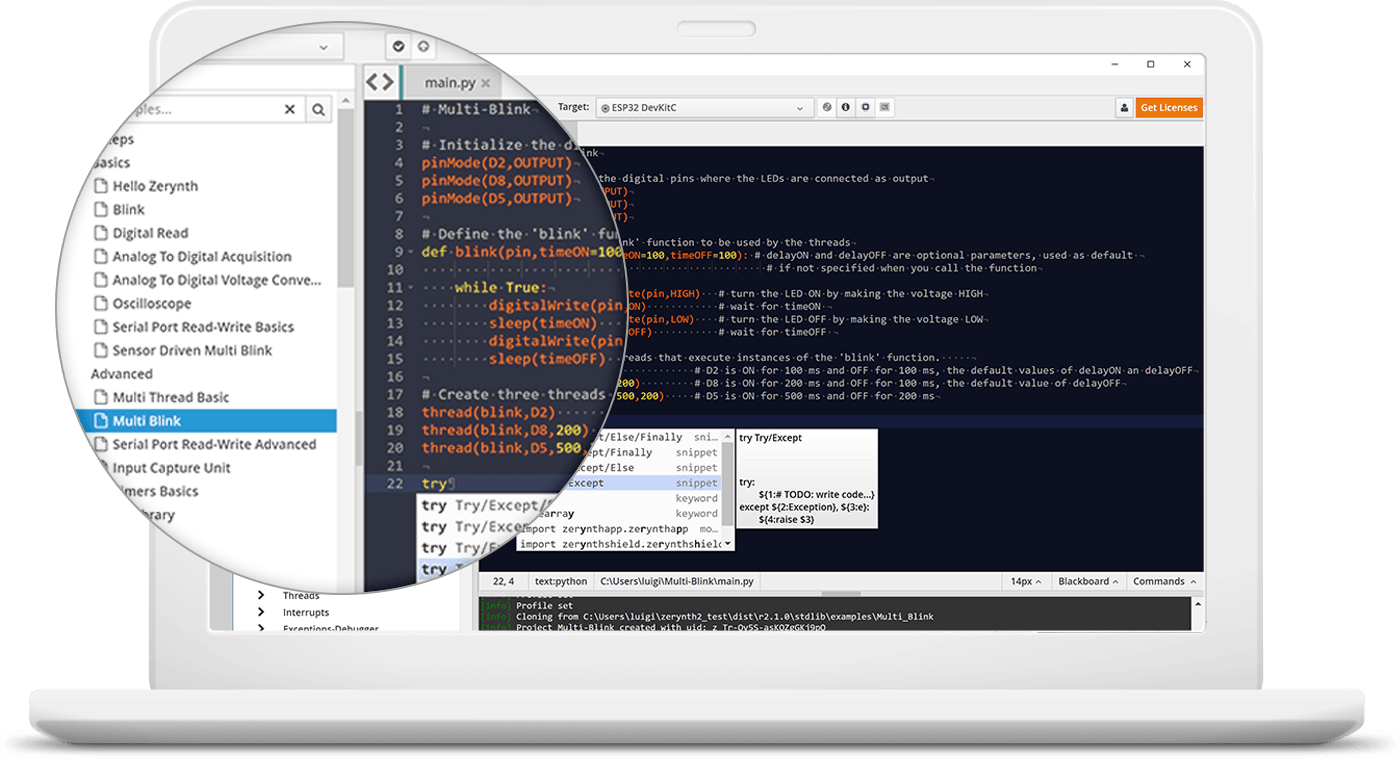Image resolution: width=1400 pixels, height=781 pixels.
Task: Expand the Threads tree node
Action: 261,596
